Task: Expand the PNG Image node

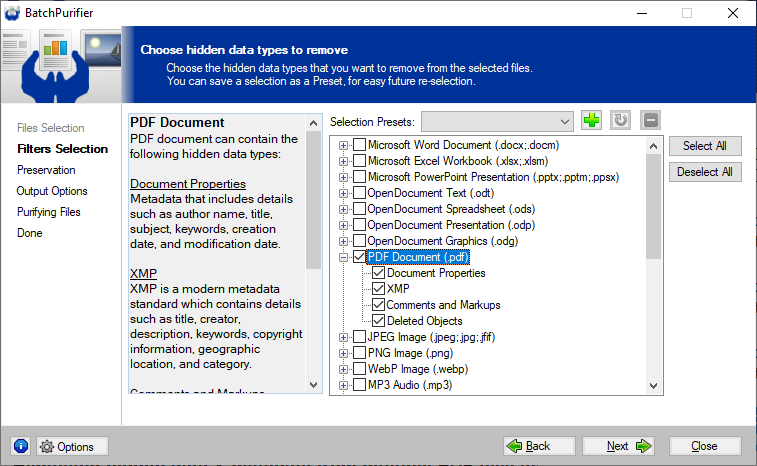Action: point(343,353)
